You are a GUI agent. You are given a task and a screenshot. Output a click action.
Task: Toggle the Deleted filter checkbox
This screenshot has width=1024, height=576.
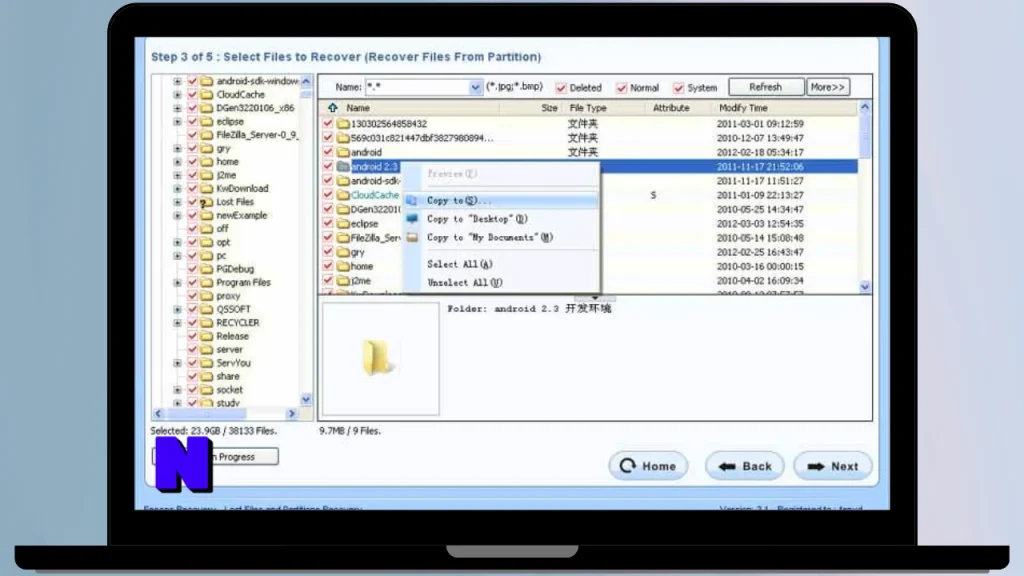(x=561, y=88)
